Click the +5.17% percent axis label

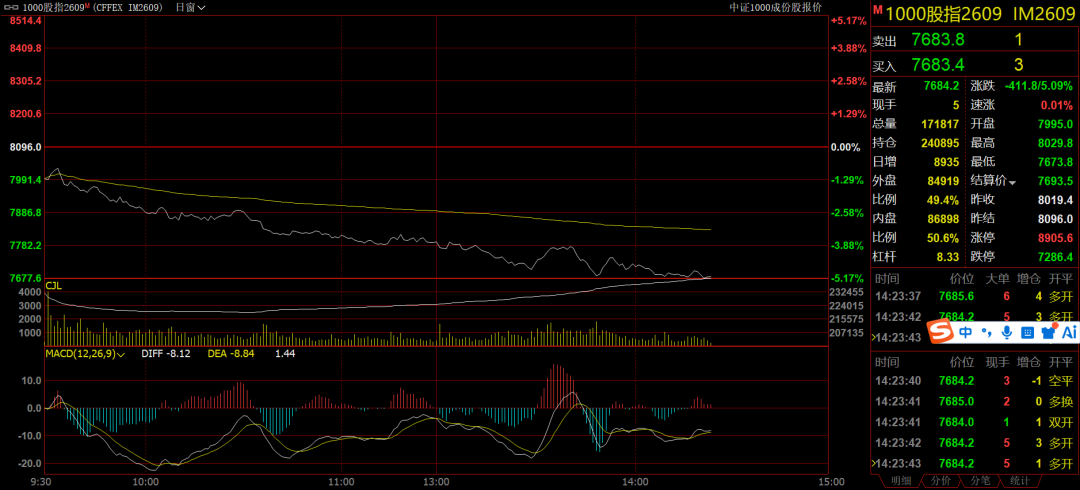click(848, 21)
